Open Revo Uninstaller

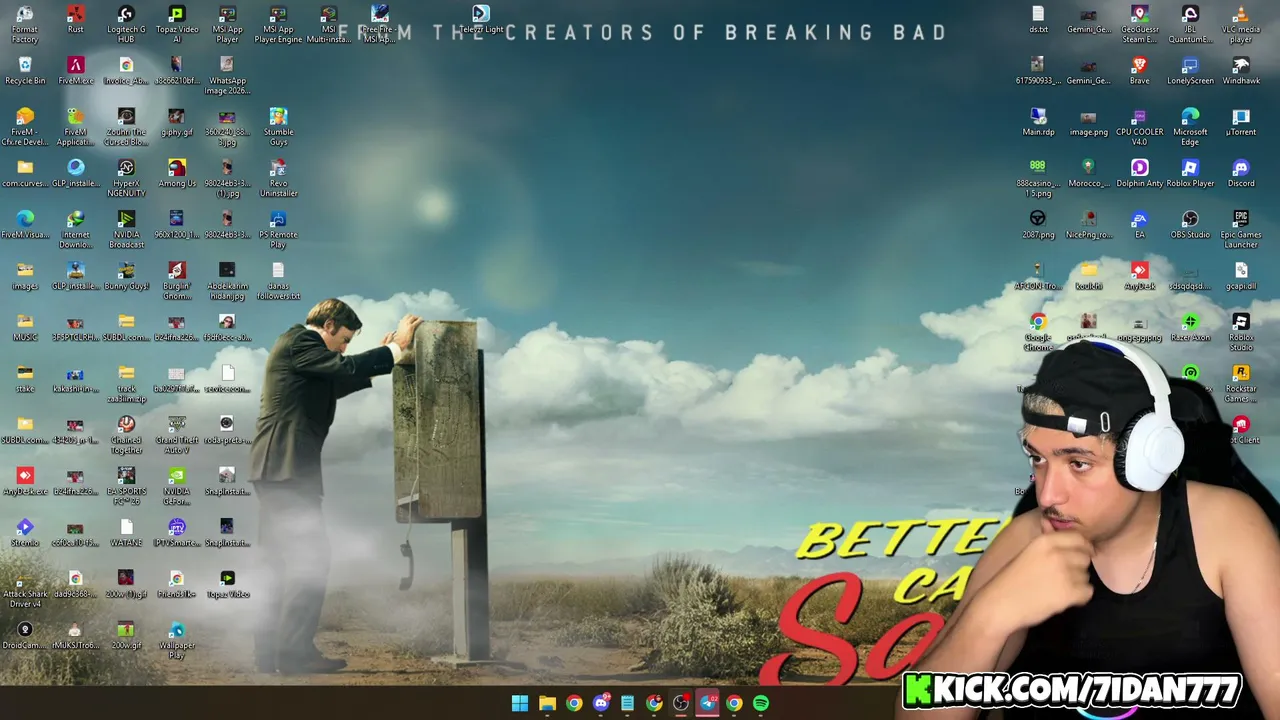click(x=278, y=178)
